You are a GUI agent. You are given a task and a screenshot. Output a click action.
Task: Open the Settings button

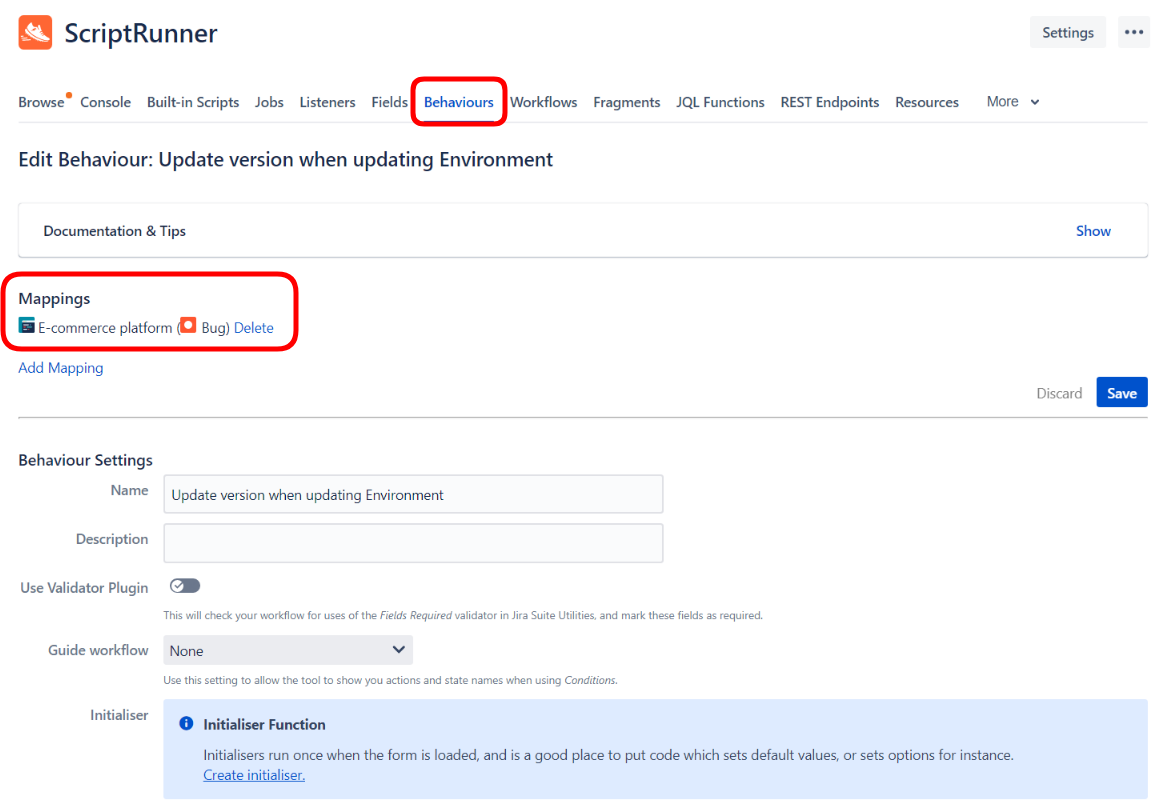1067,32
